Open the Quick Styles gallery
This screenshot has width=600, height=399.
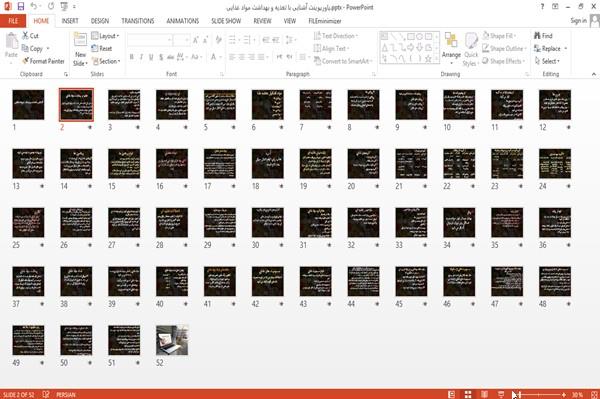471,50
